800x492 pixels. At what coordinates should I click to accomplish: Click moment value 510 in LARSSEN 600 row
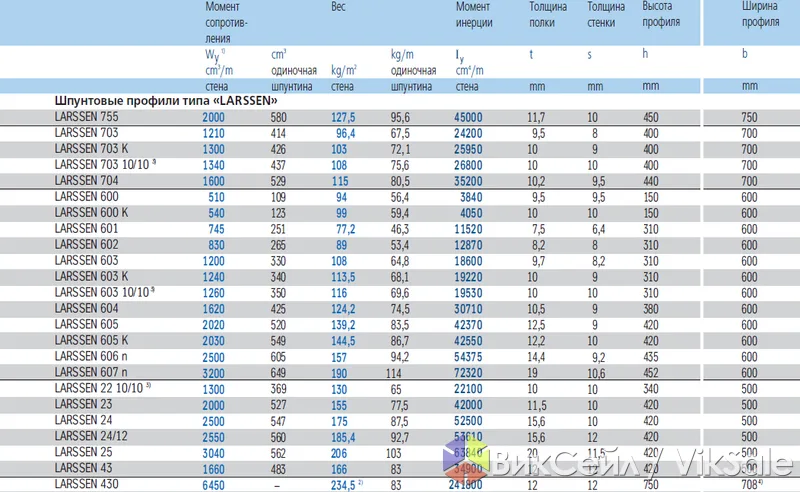click(x=216, y=197)
